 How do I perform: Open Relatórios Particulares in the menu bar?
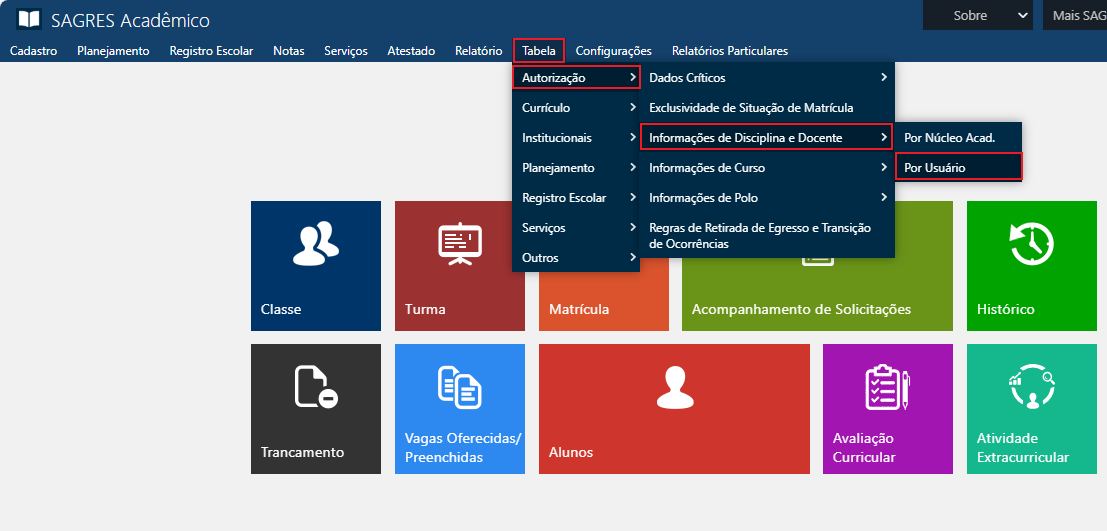[729, 51]
